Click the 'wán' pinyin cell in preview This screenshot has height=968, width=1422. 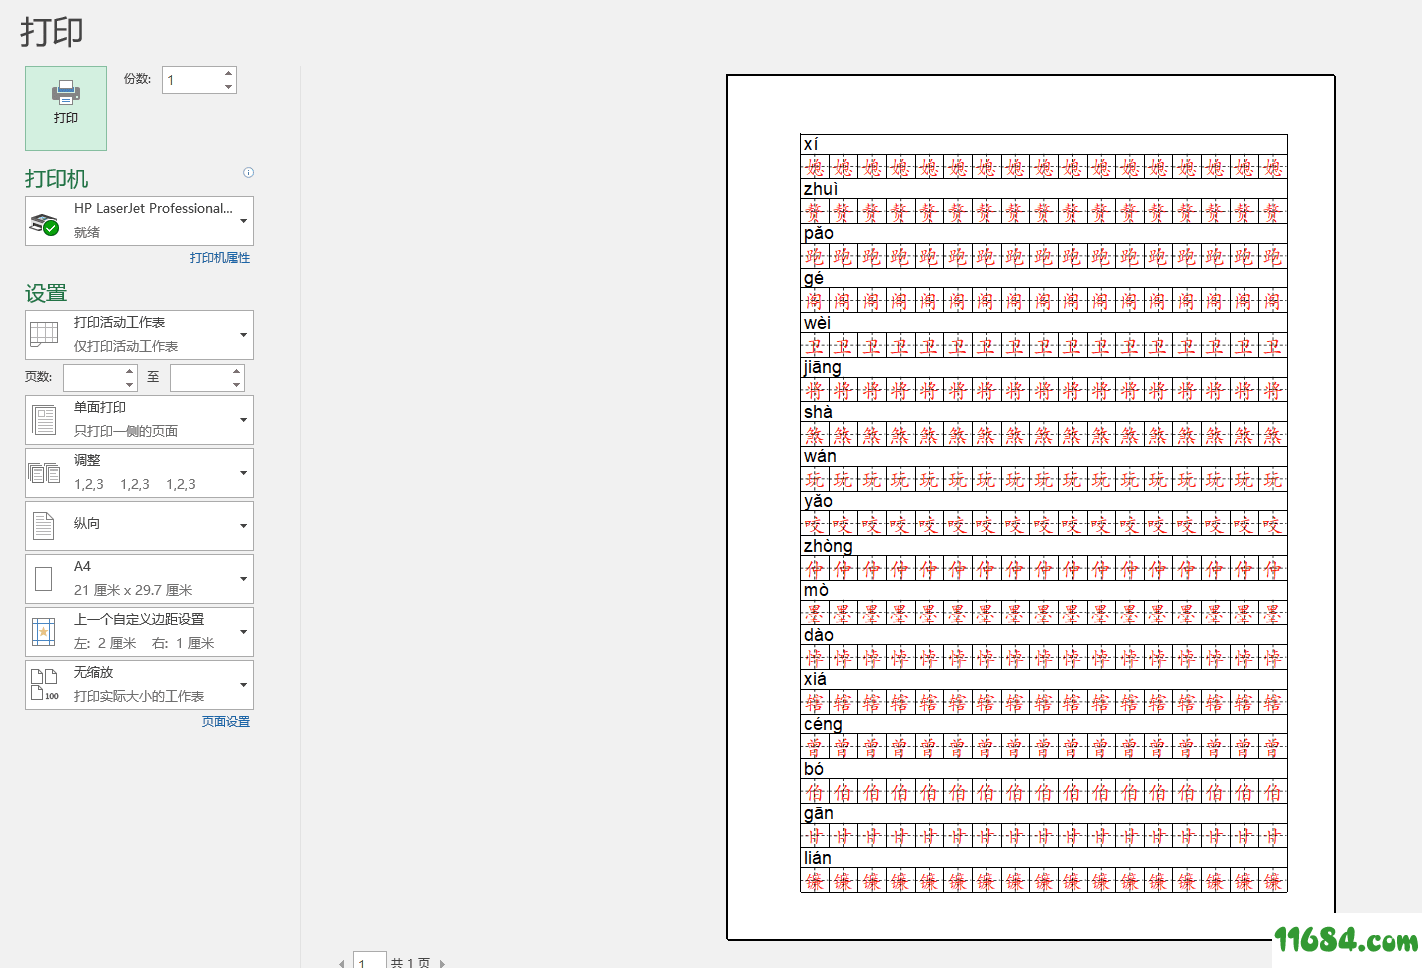pos(1044,457)
